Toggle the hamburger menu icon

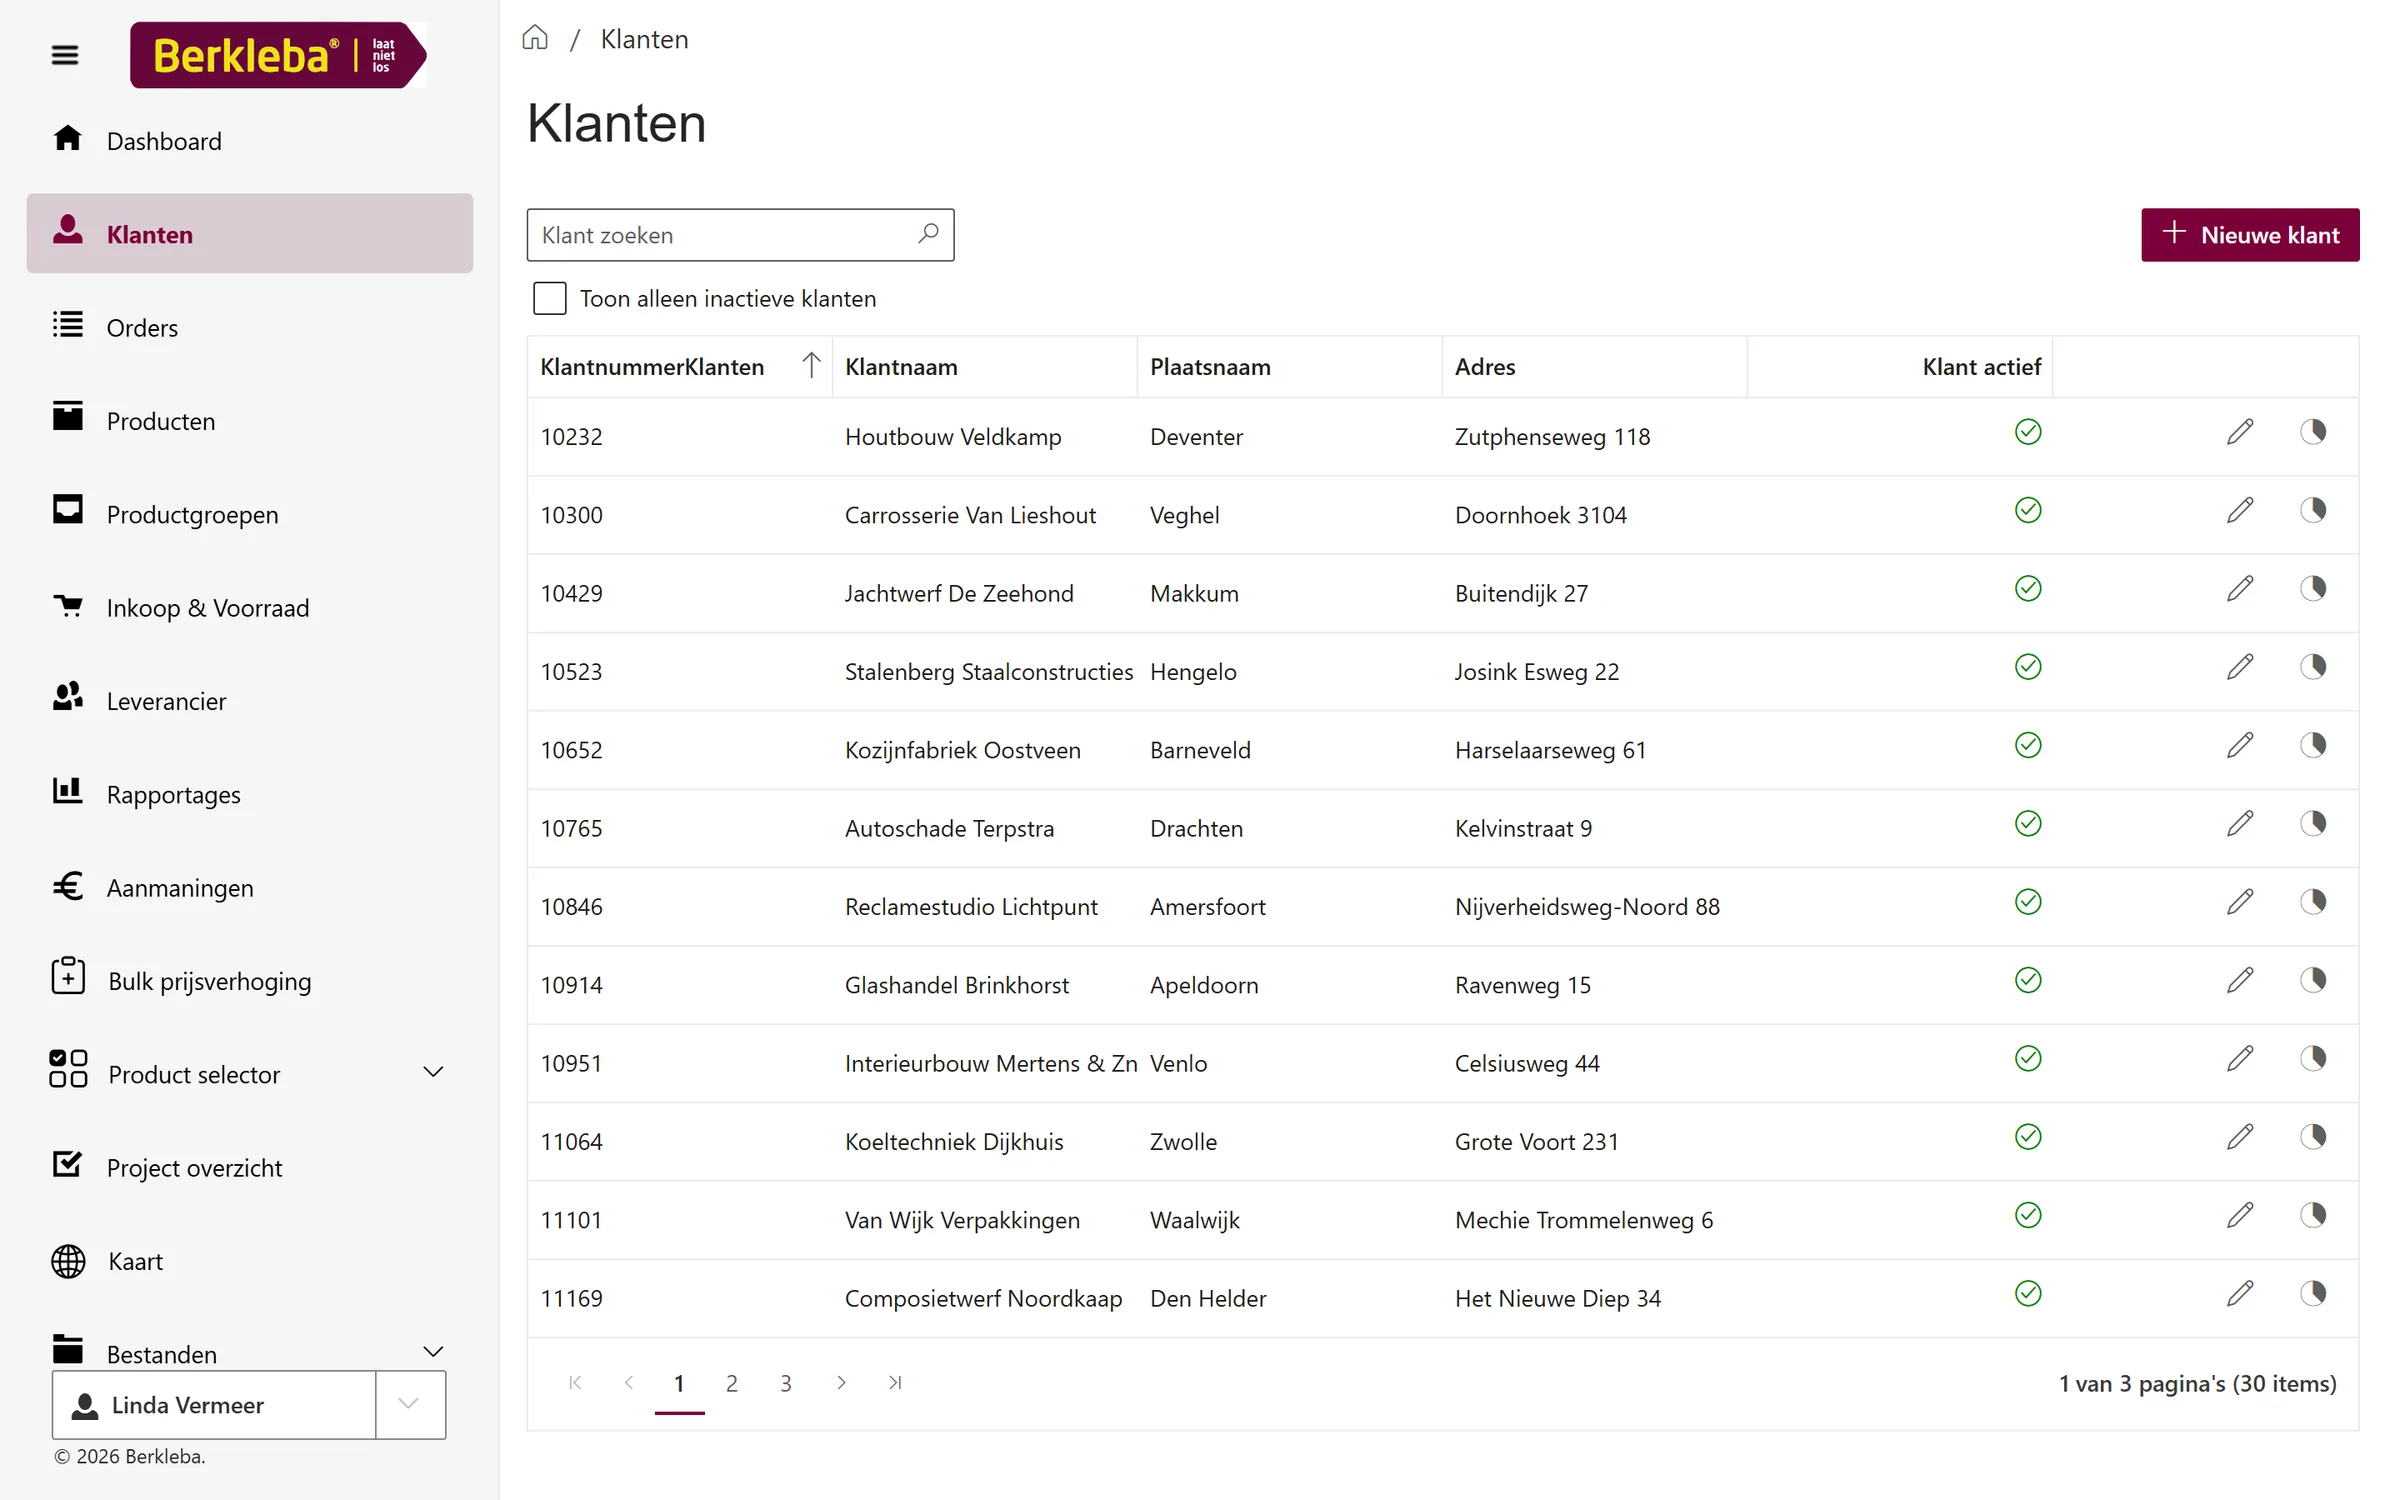point(65,55)
